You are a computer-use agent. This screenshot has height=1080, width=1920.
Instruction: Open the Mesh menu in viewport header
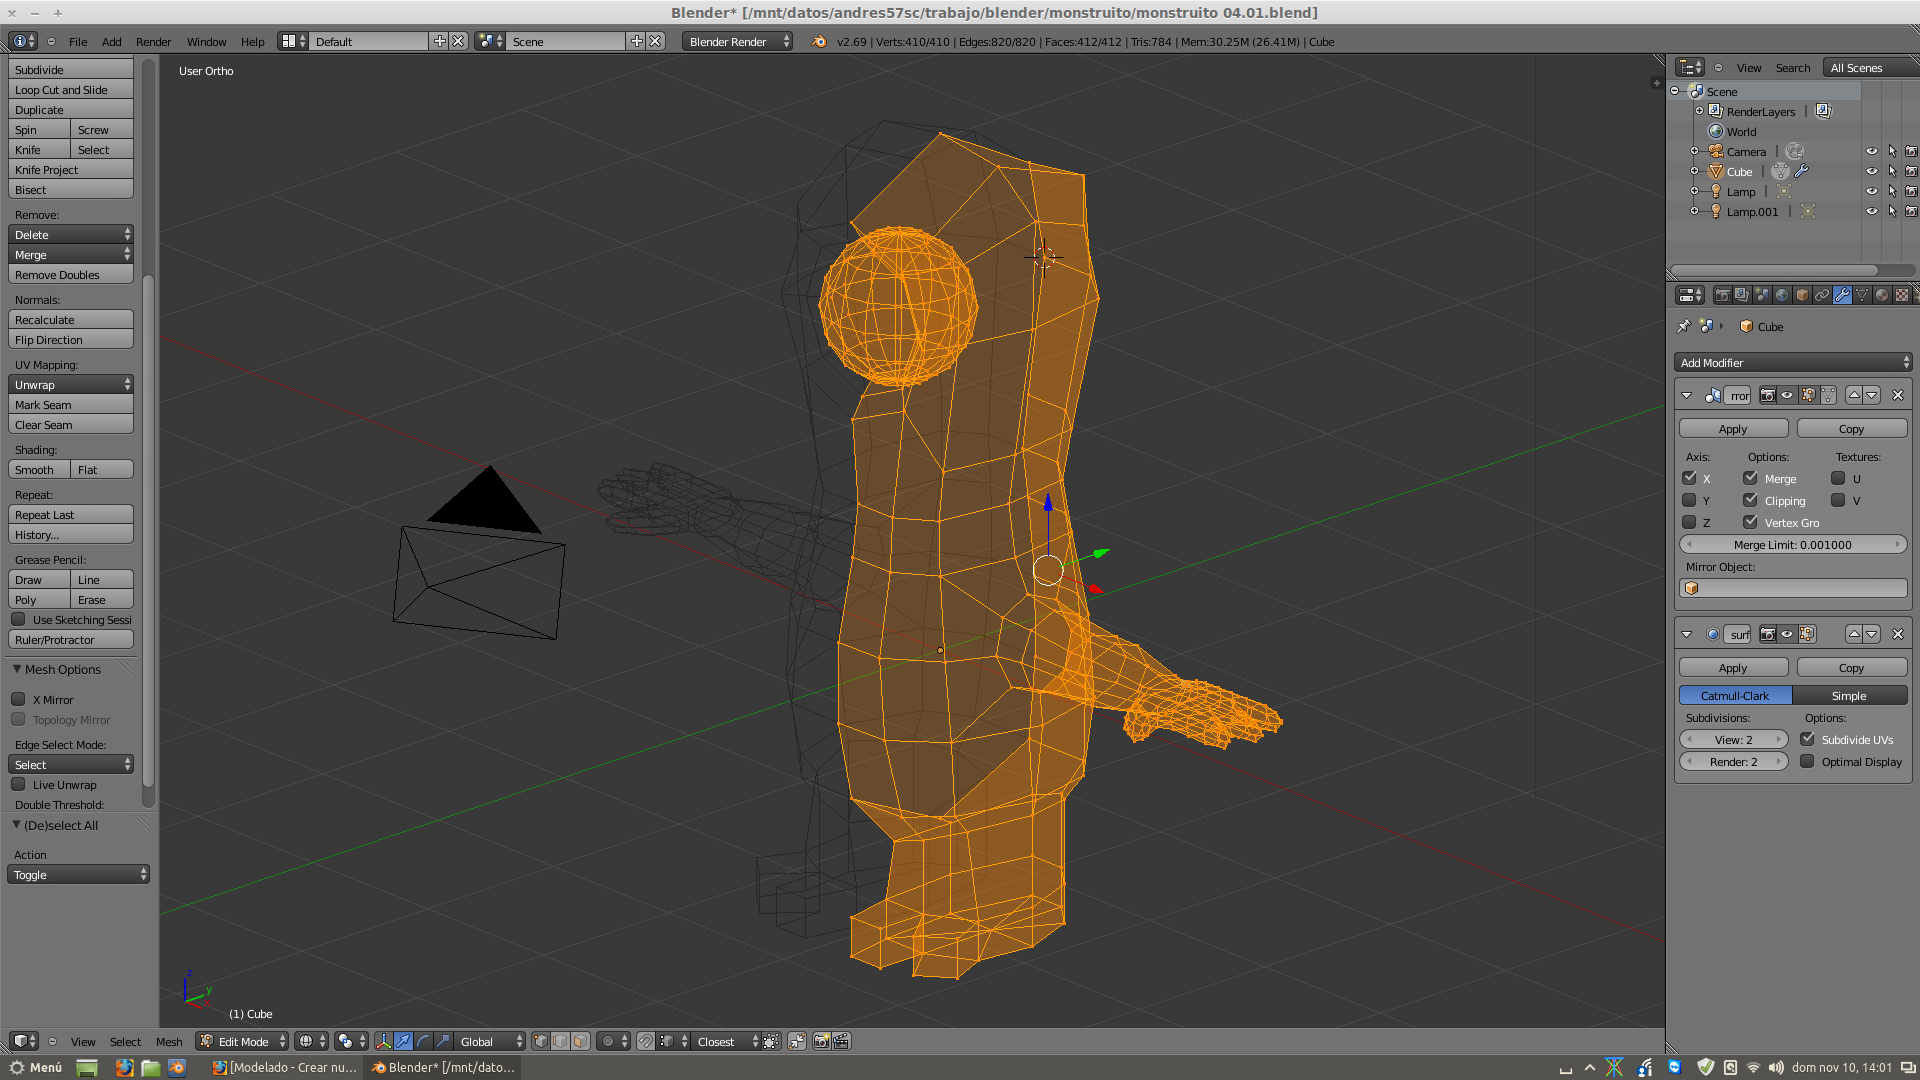169,1042
